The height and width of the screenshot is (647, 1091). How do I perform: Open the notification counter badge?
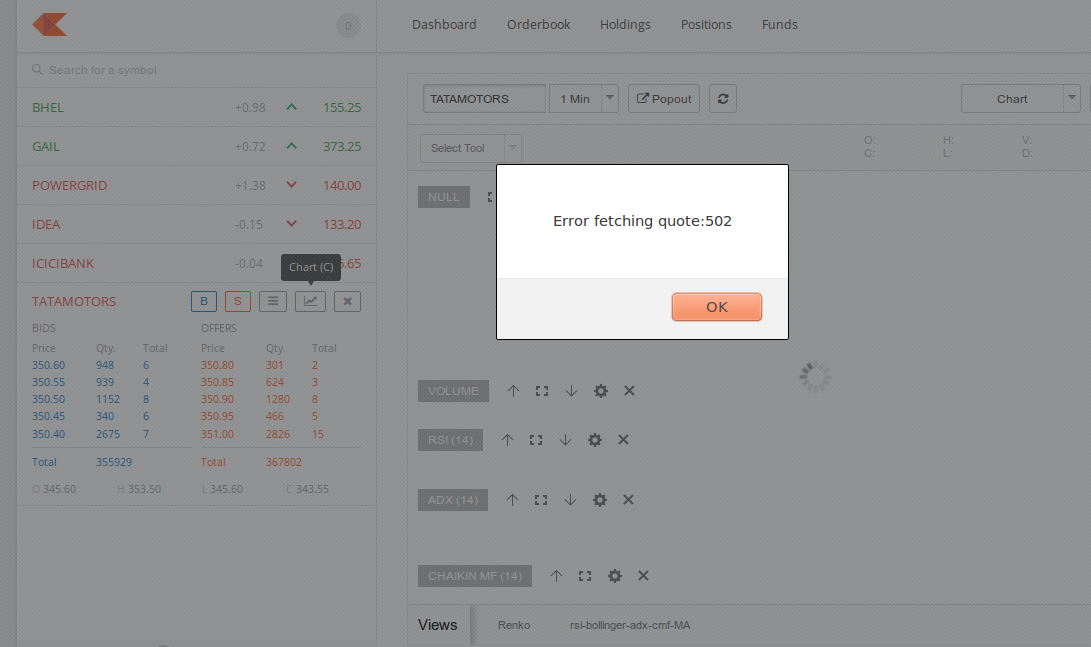[x=348, y=26]
